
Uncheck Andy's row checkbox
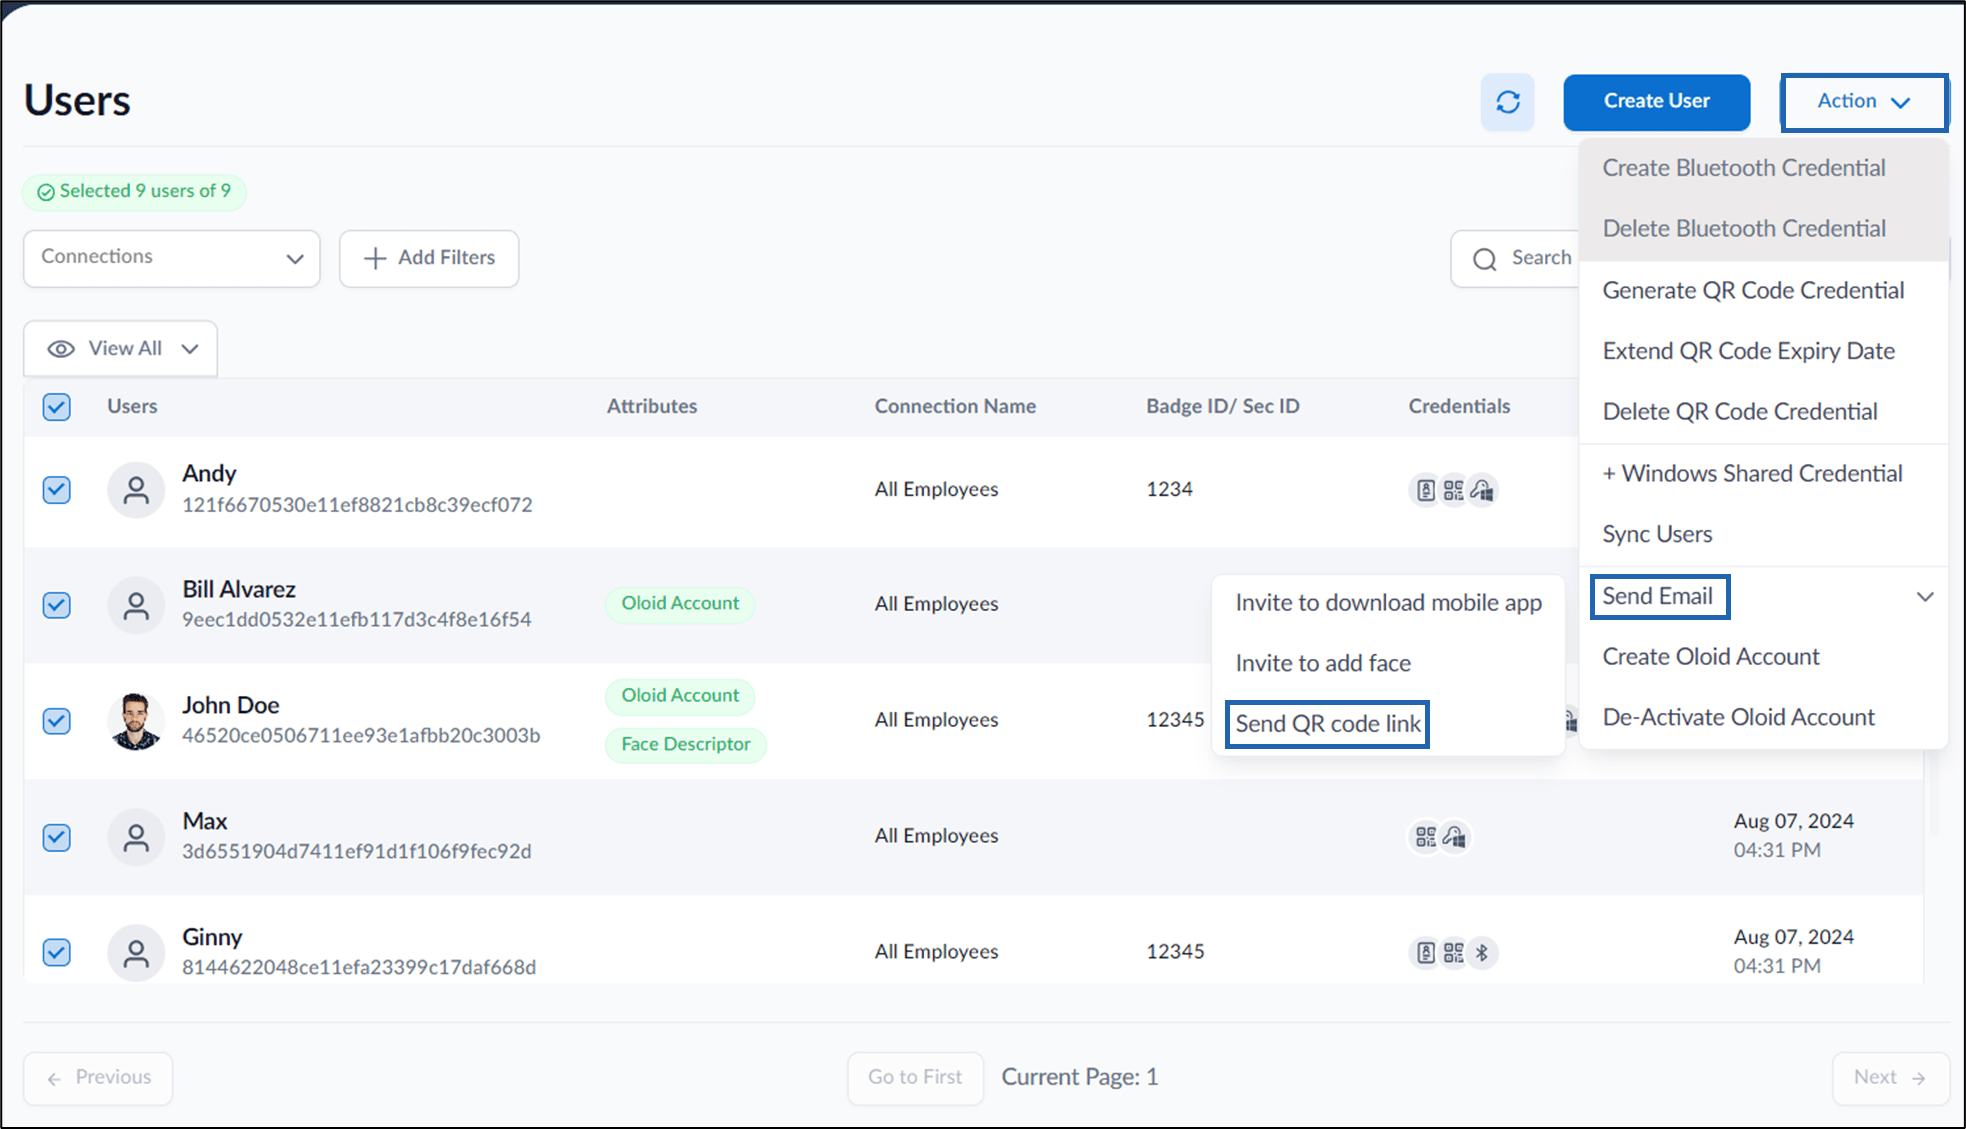pyautogui.click(x=57, y=490)
